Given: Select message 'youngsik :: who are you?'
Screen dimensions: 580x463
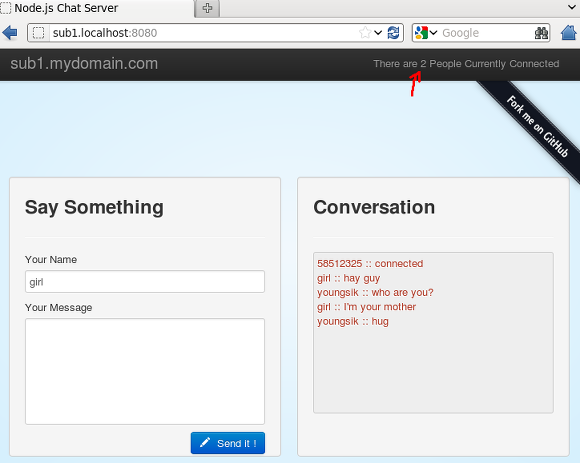Looking at the screenshot, I should (375, 293).
